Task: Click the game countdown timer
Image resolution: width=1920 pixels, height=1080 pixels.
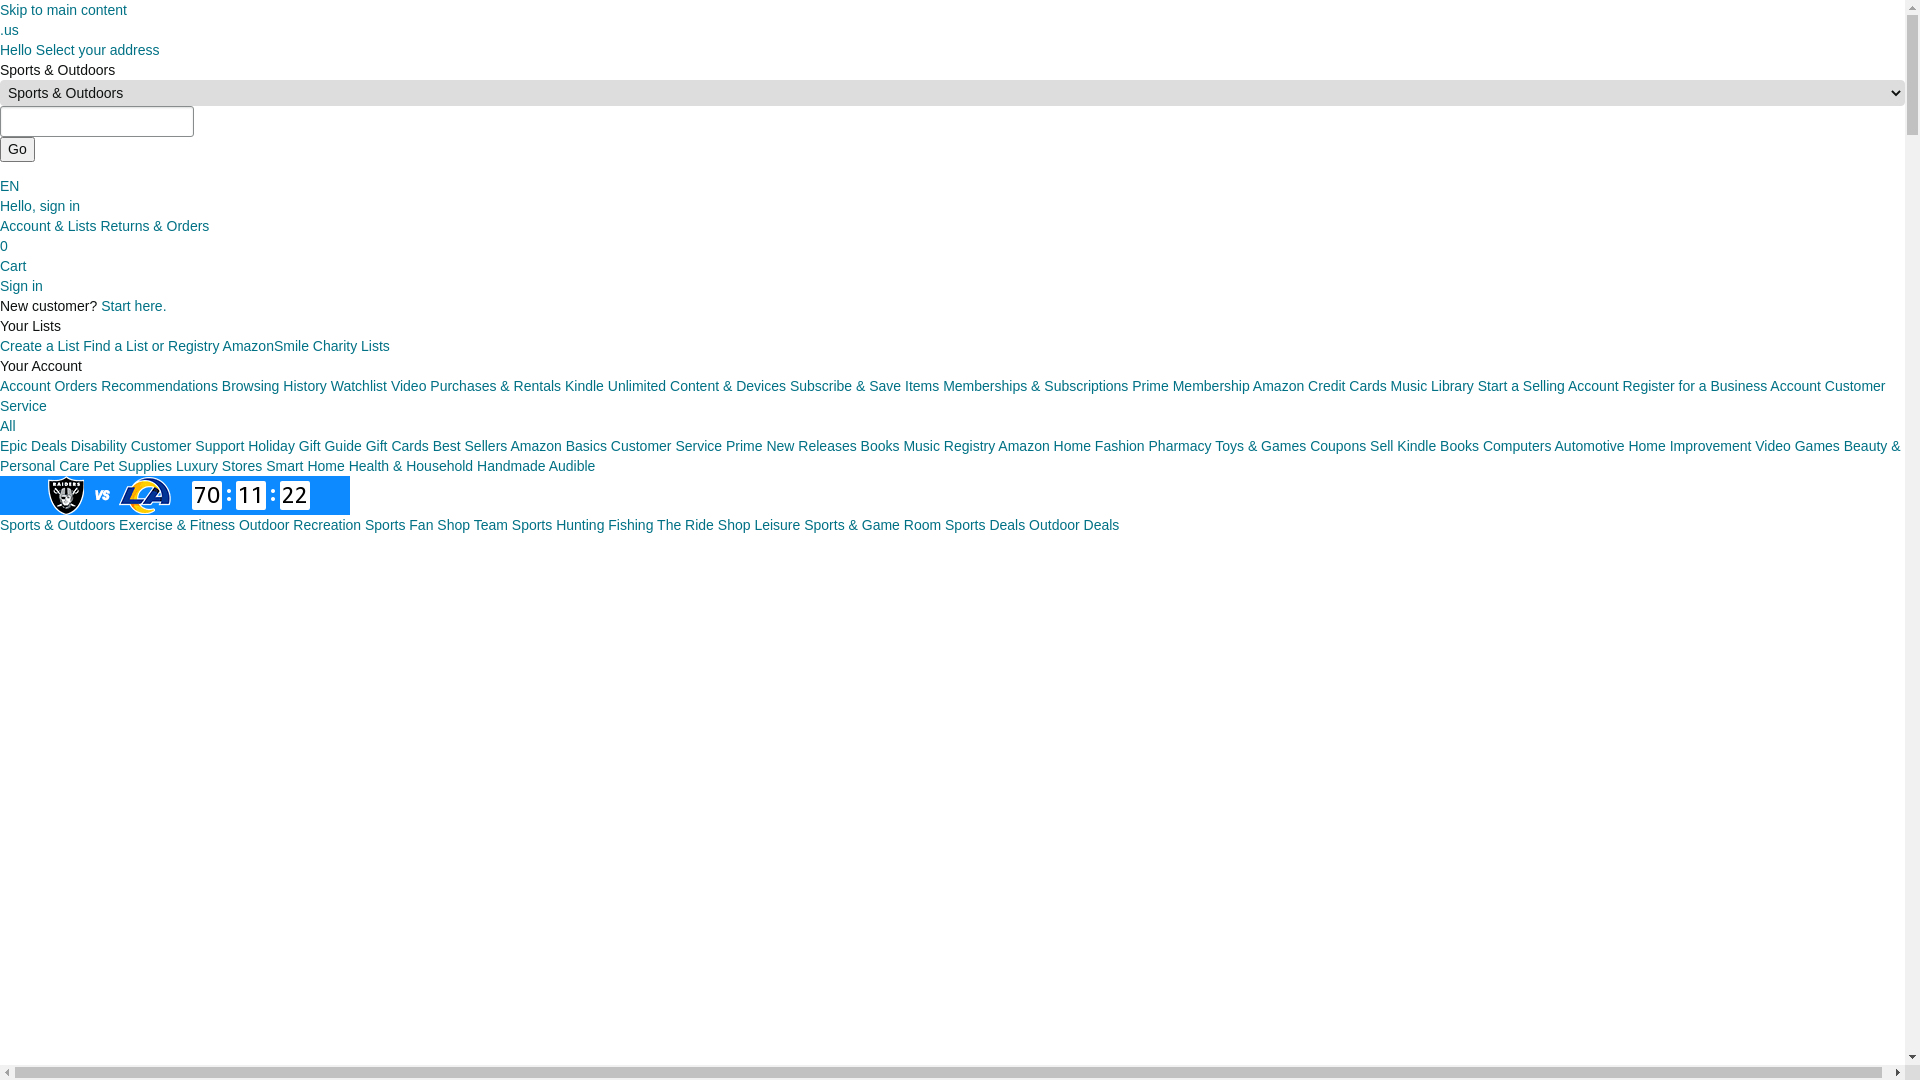Action: pos(250,496)
